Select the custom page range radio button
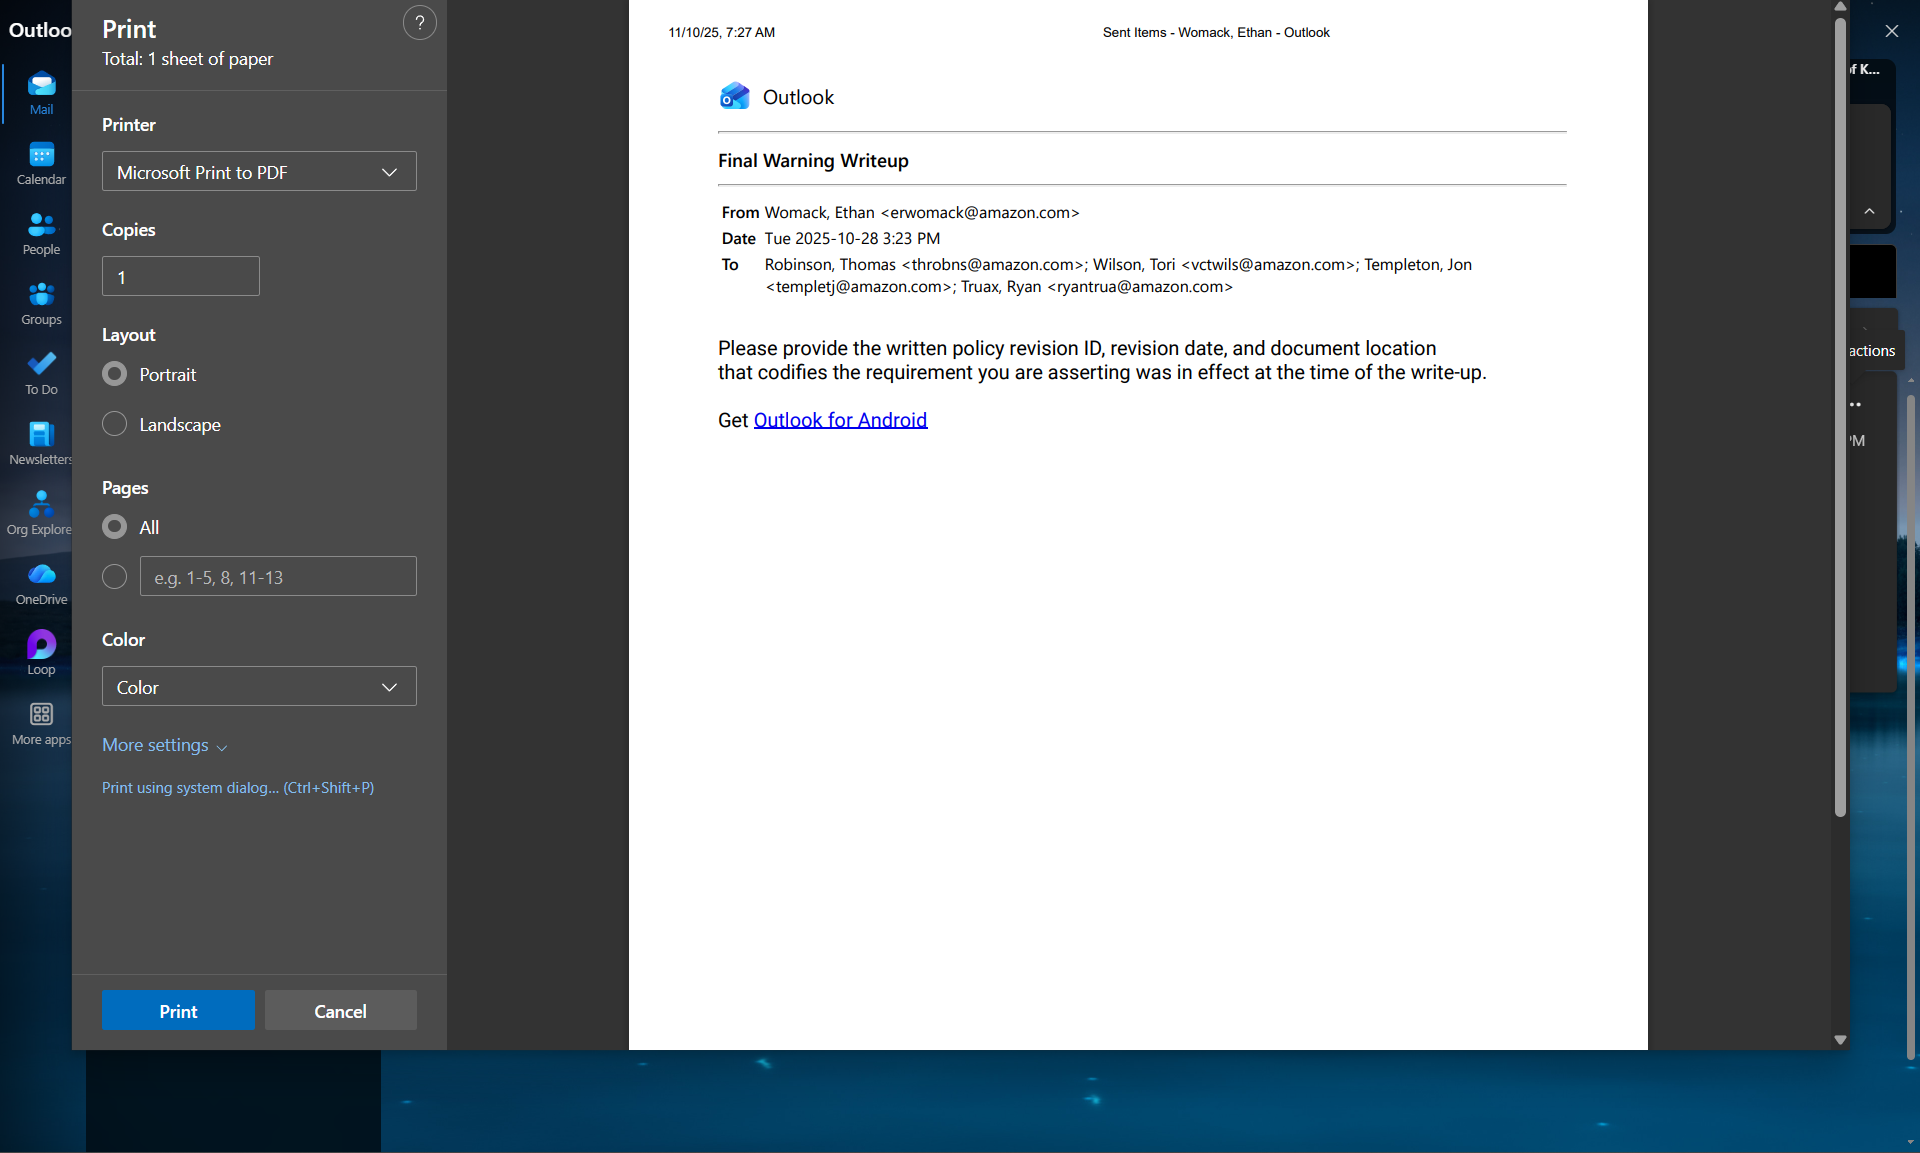Viewport: 1920px width, 1153px height. coord(115,577)
